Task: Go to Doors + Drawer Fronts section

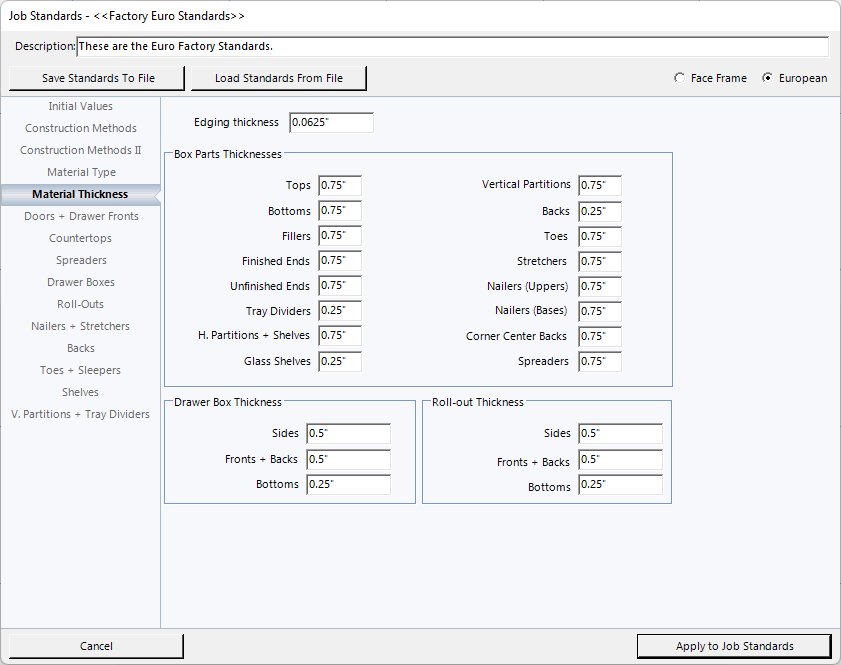Action: pyautogui.click(x=80, y=216)
